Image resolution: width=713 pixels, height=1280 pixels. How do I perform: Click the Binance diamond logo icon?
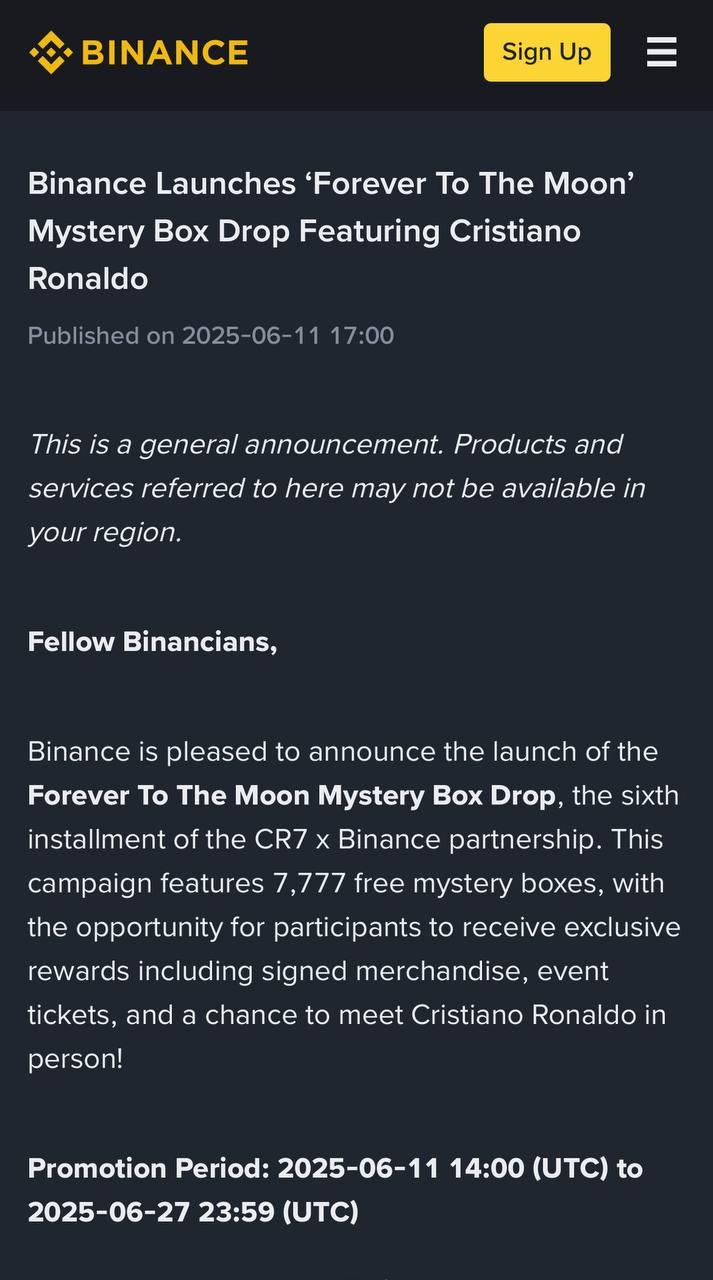click(x=49, y=52)
